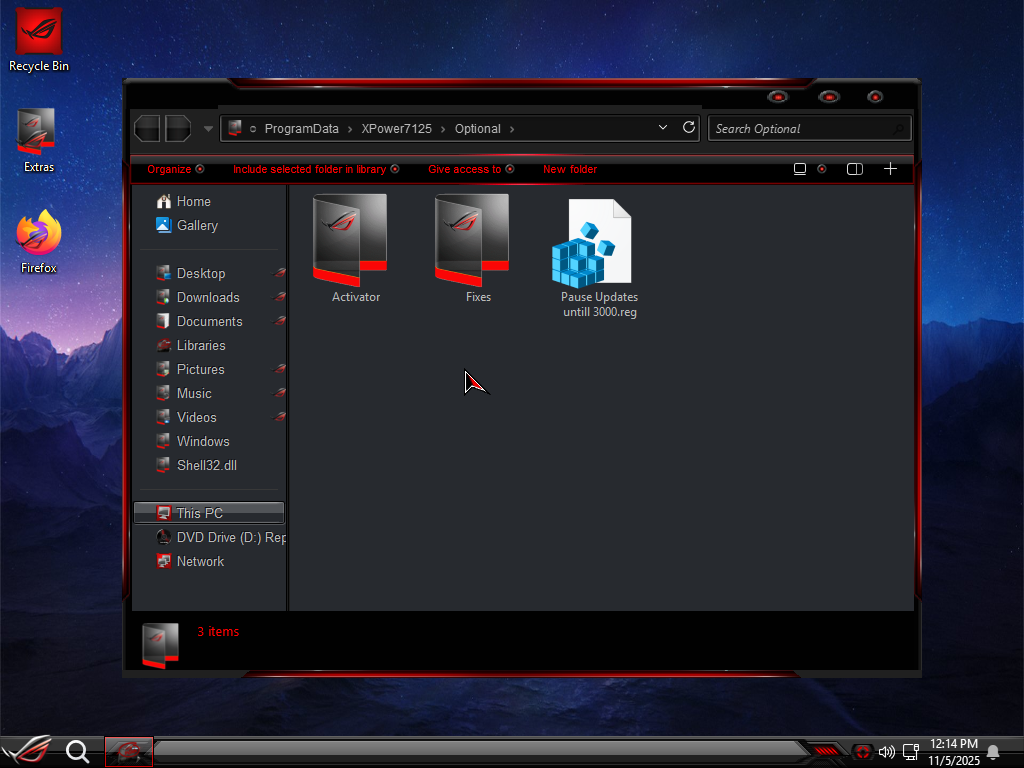Open the notifications bell icon
This screenshot has height=768, width=1024.
click(x=993, y=752)
